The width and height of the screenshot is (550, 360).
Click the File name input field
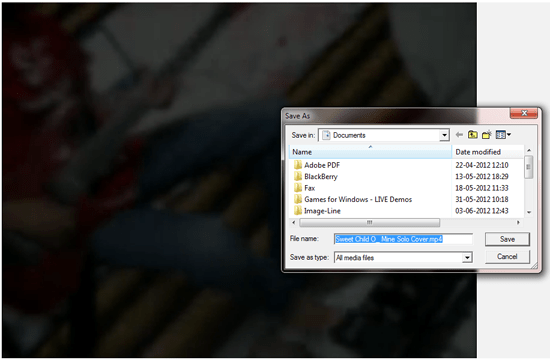click(x=403, y=239)
